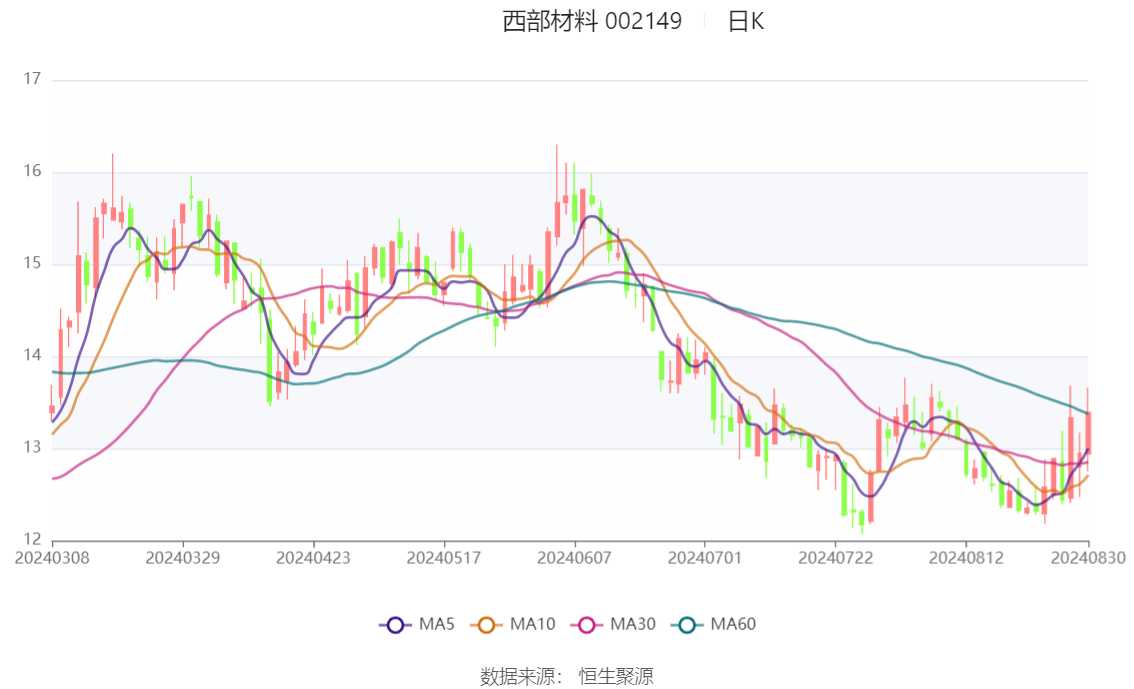Screen dimensions: 1134x689
Task: Click the y-axis value 13
Action: point(32,448)
